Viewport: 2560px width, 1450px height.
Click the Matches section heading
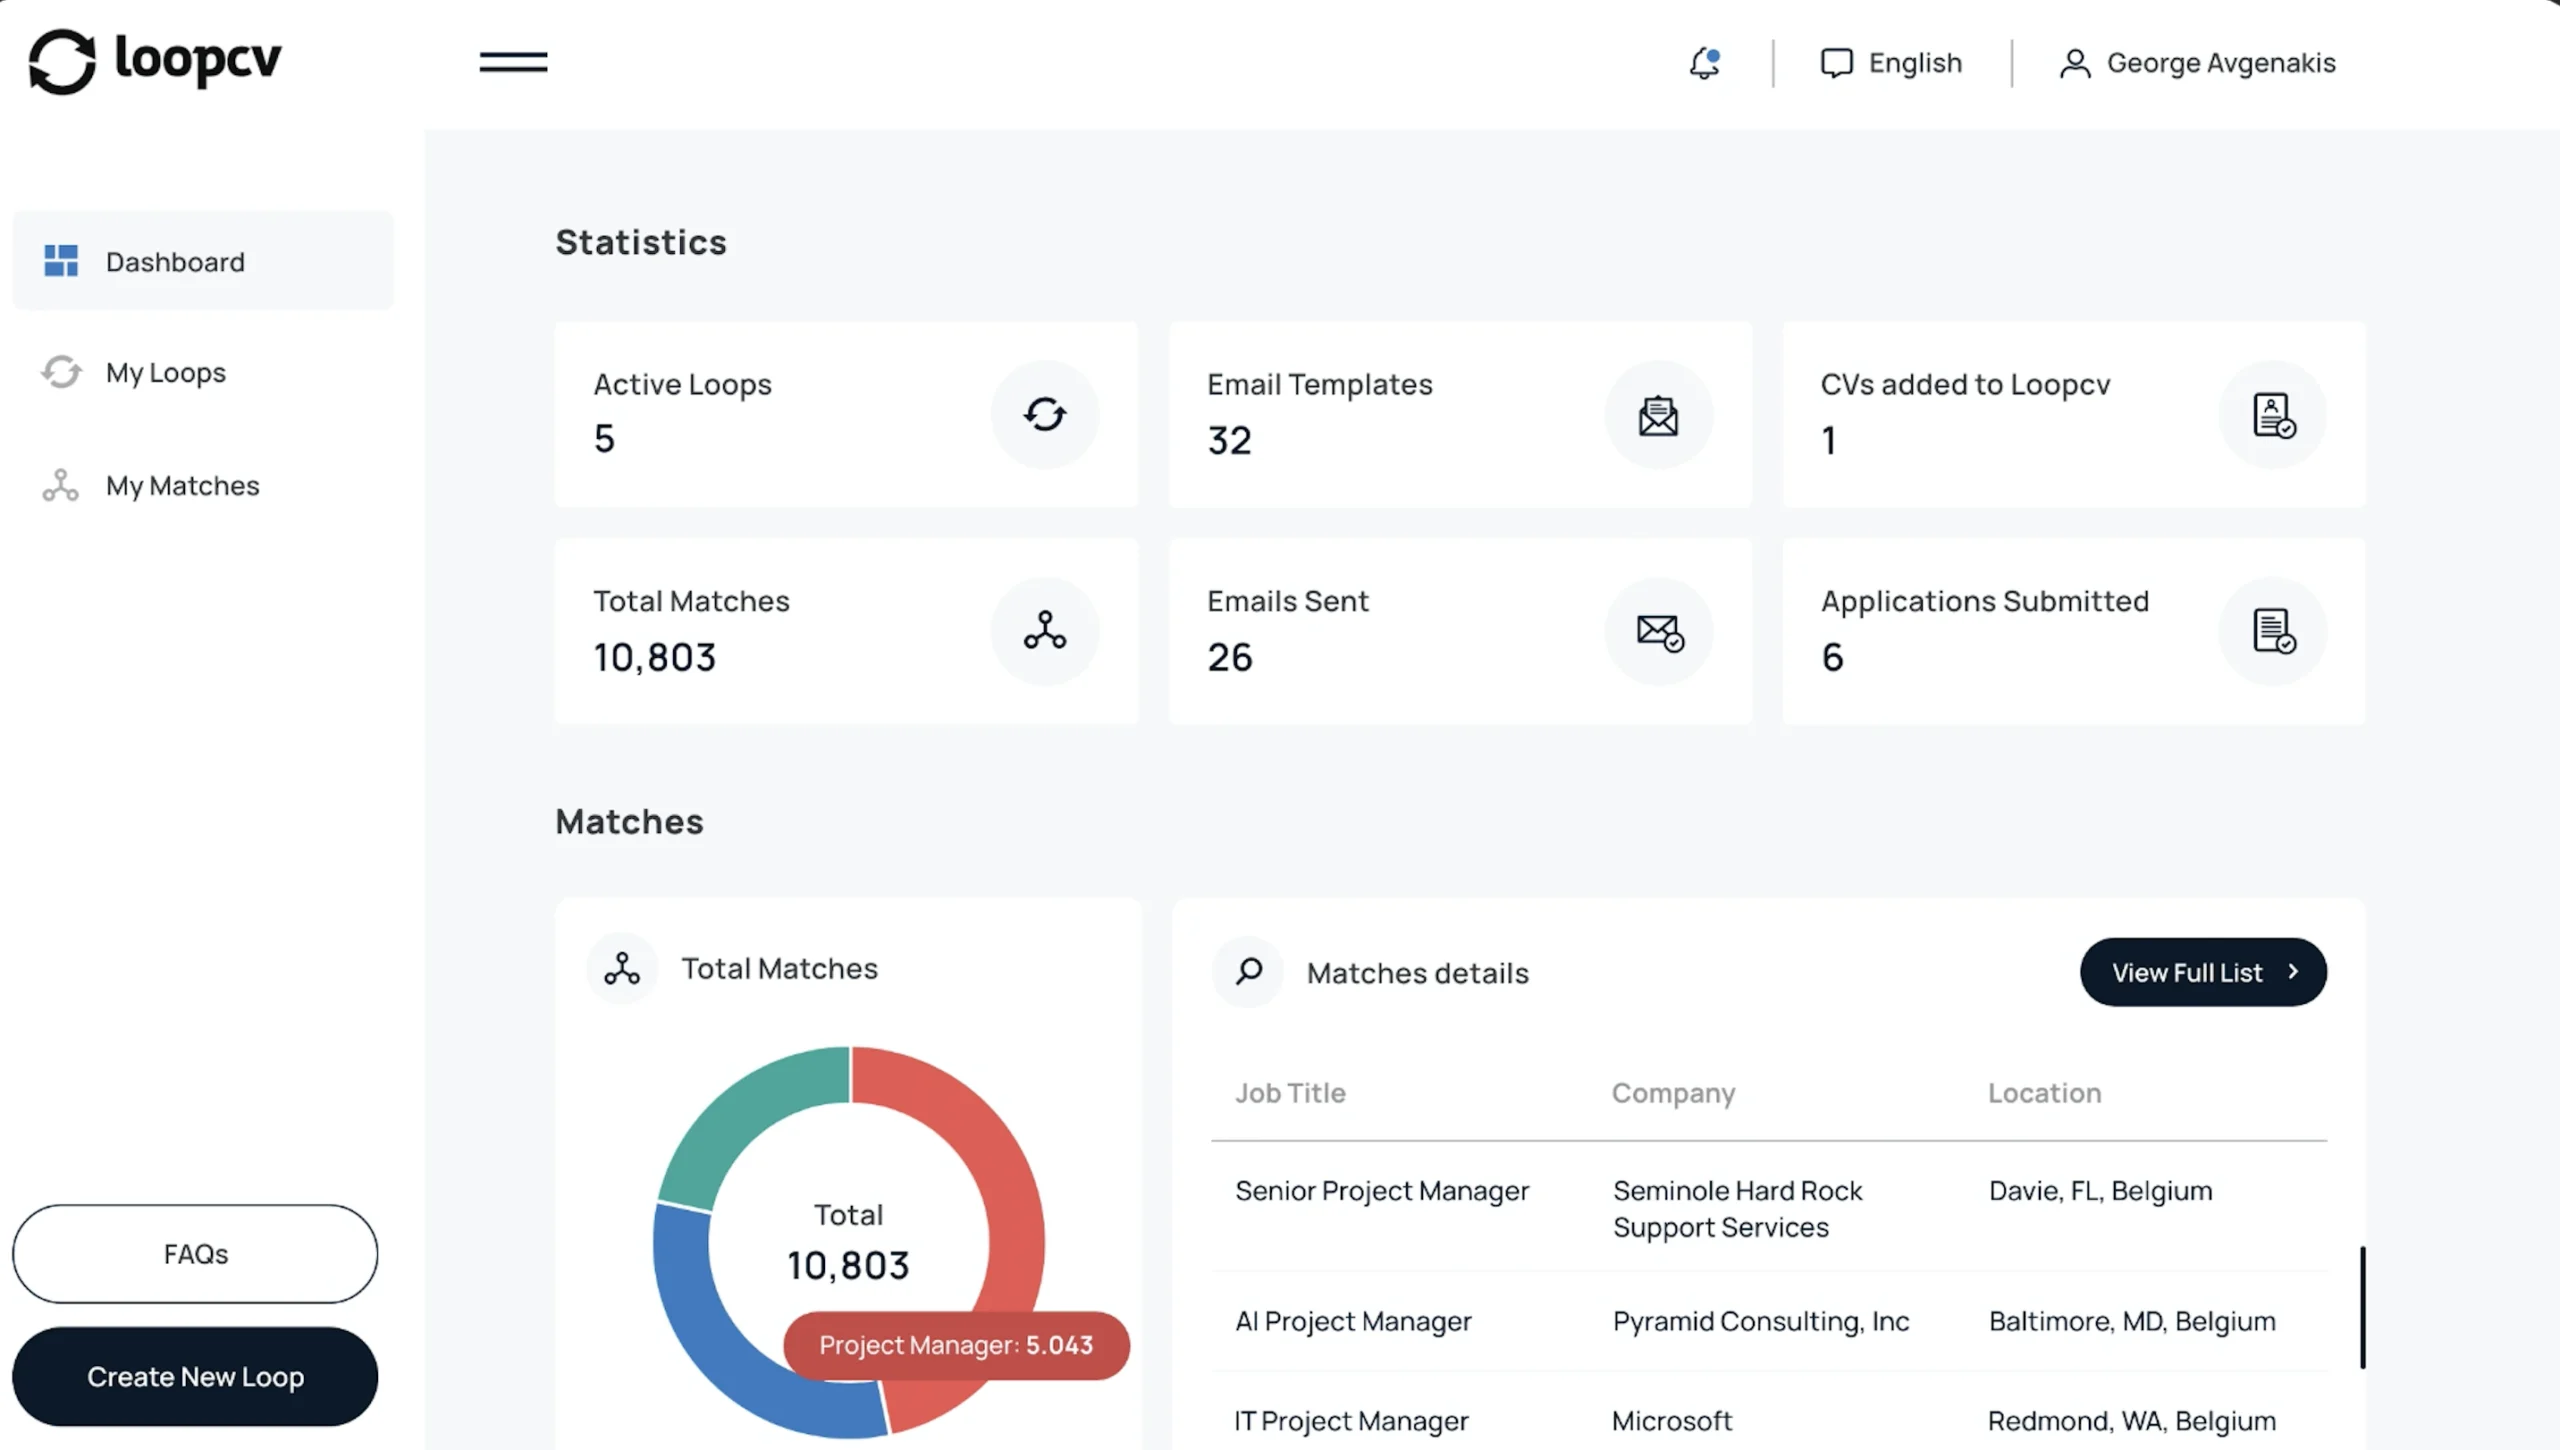tap(629, 821)
